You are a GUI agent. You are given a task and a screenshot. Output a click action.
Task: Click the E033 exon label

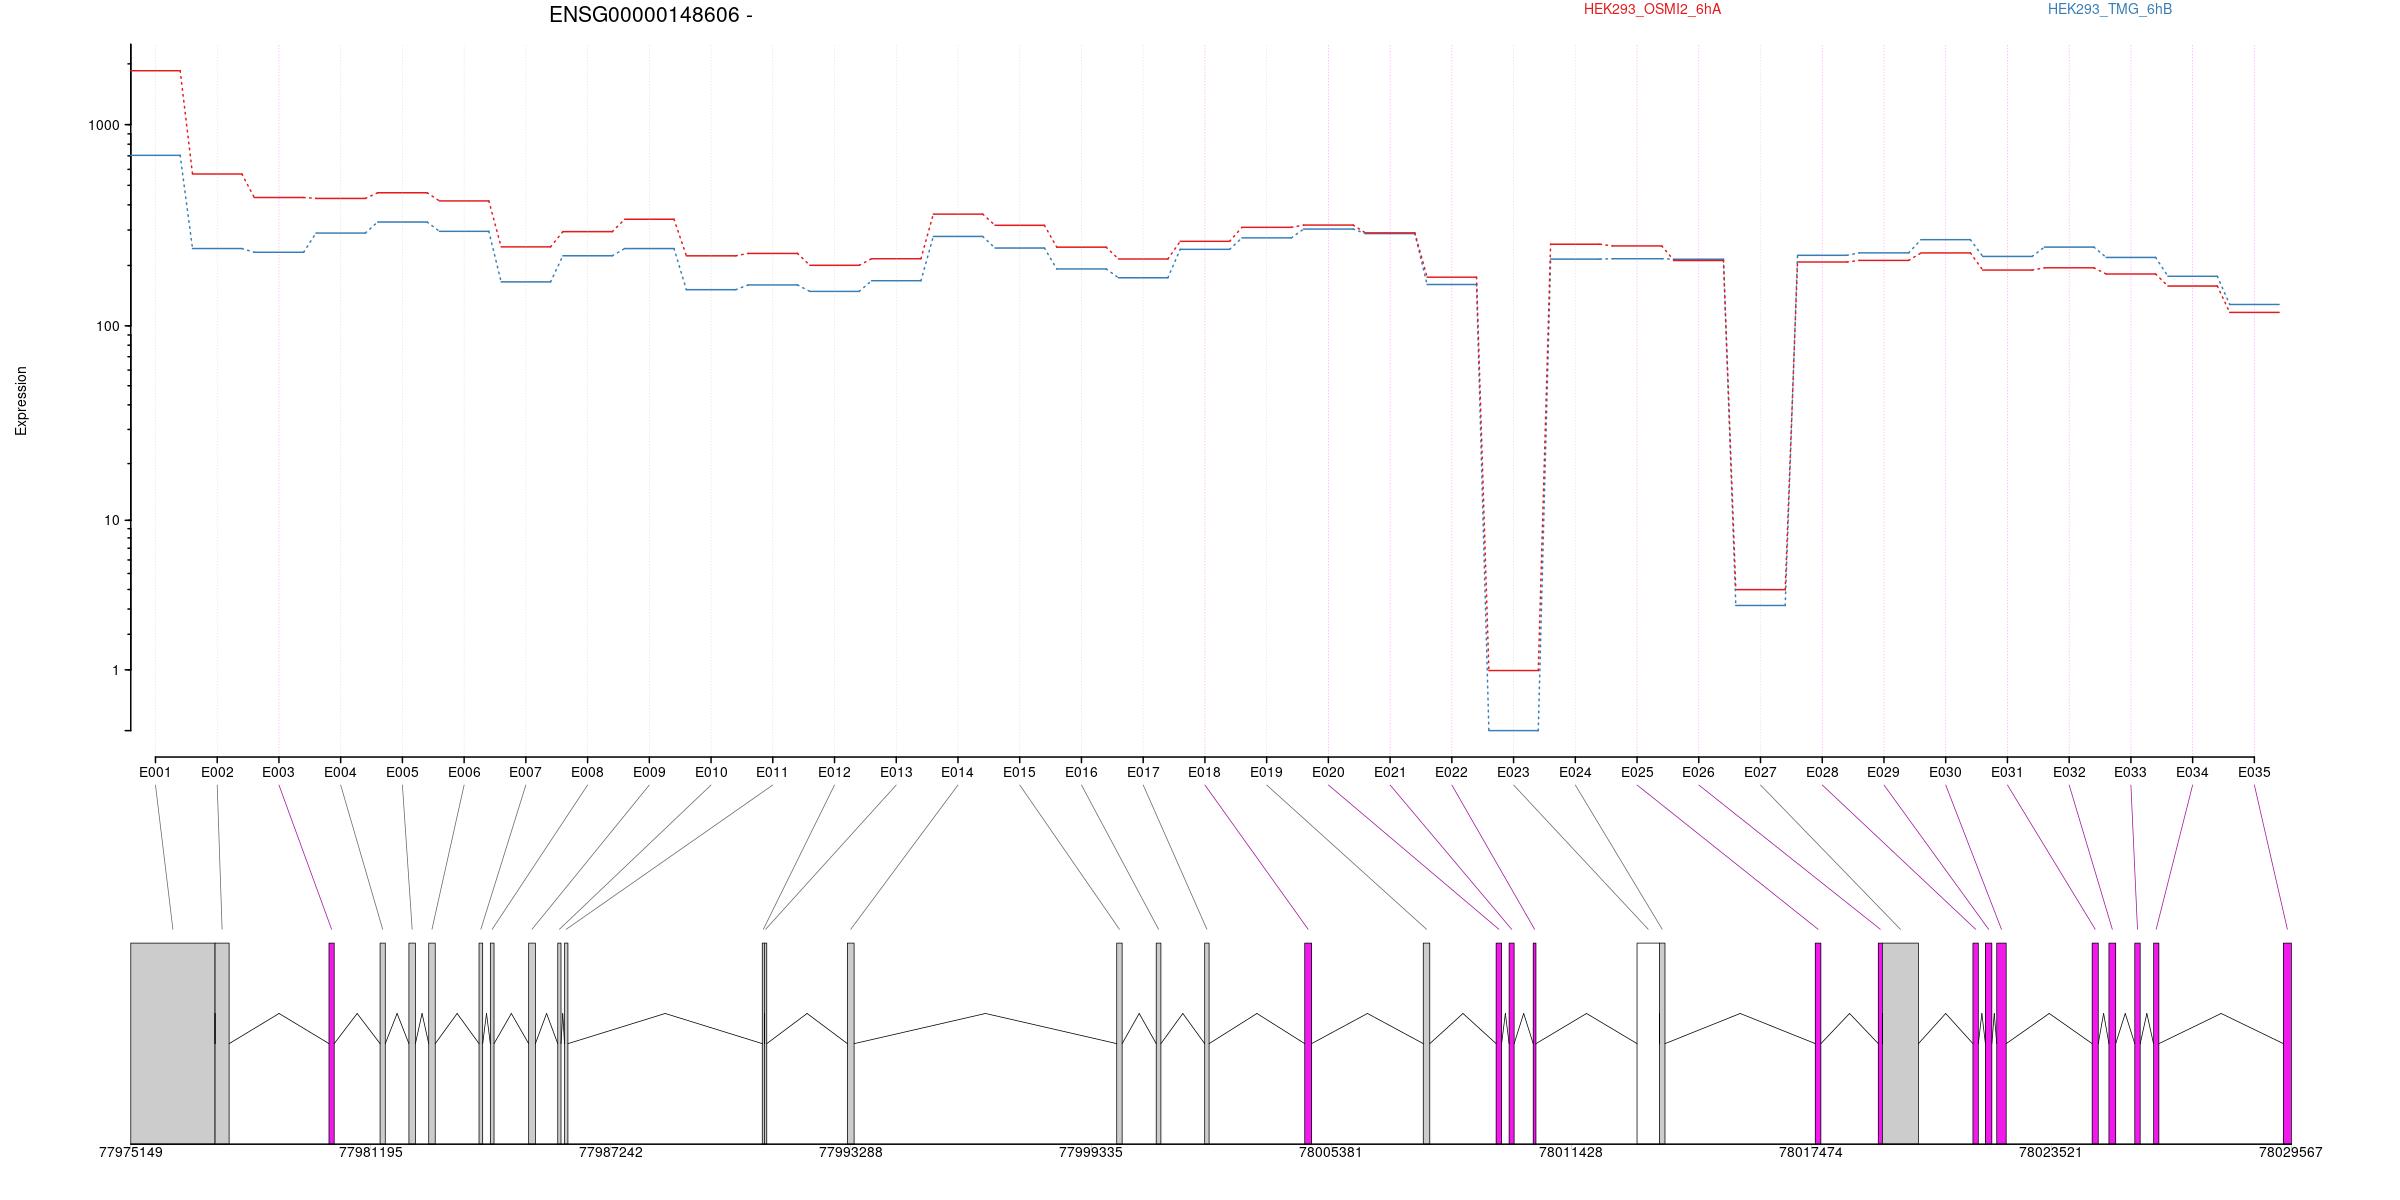tap(2130, 772)
